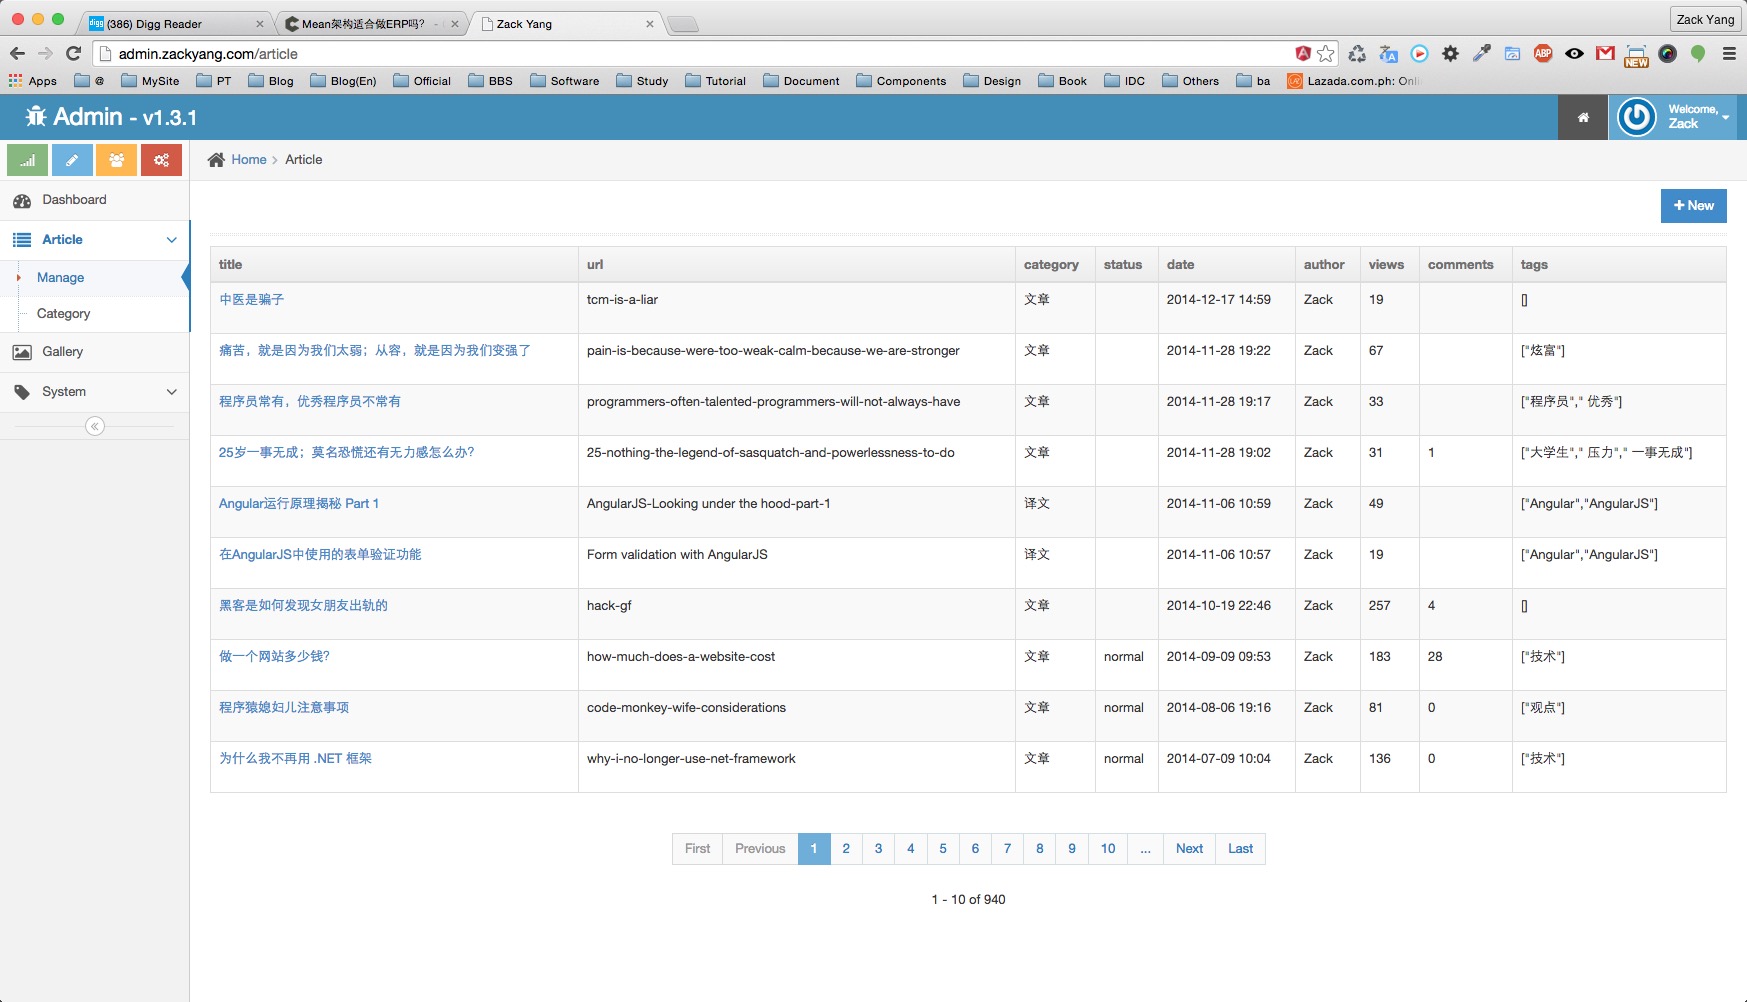Image resolution: width=1747 pixels, height=1002 pixels.
Task: Select Manage in the Article submenu
Action: (61, 278)
